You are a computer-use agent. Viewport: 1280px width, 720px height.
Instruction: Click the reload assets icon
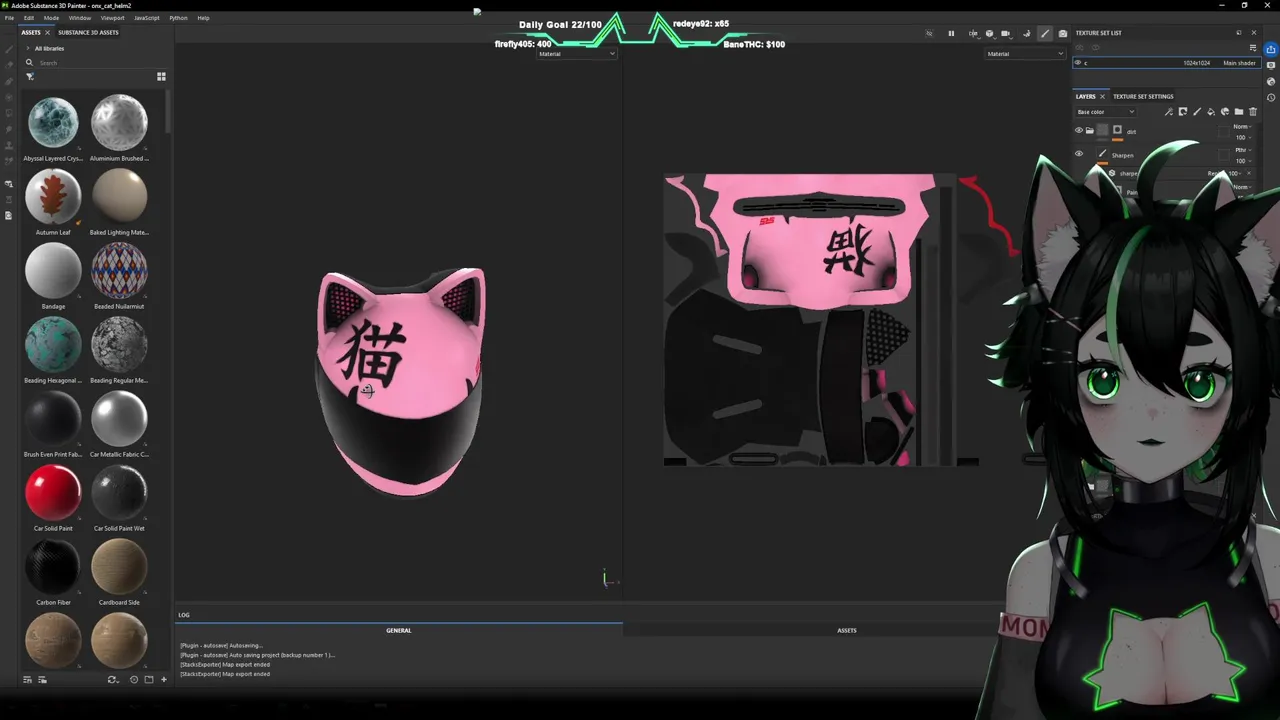pyautogui.click(x=113, y=680)
